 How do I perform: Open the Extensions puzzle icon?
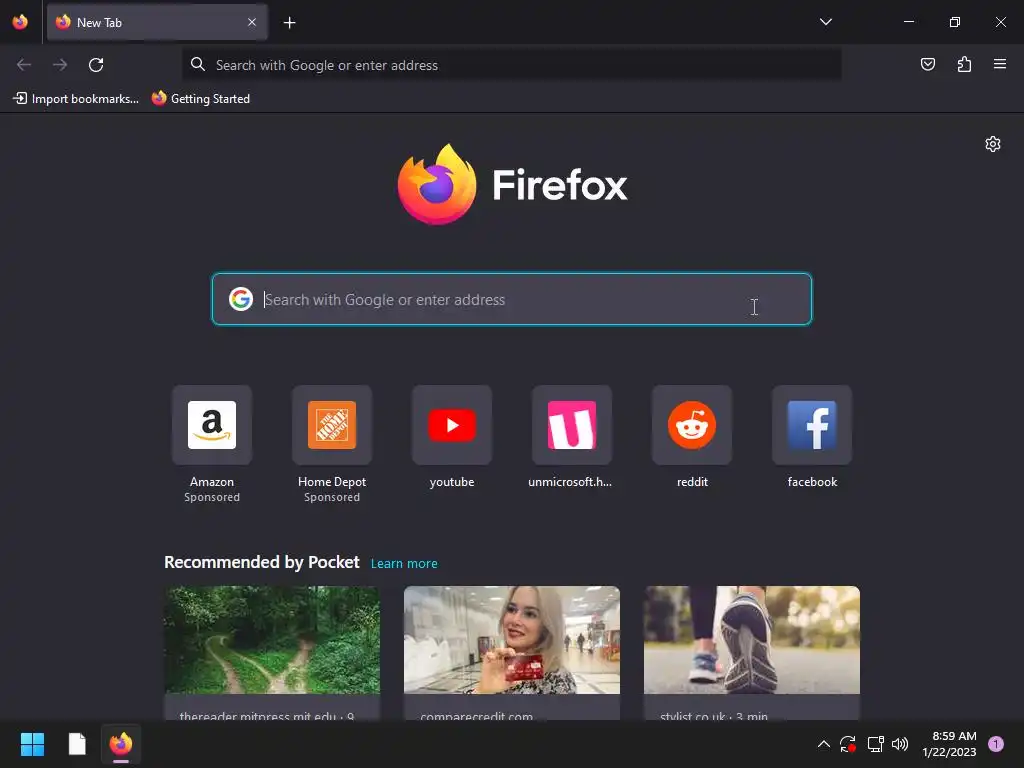[964, 64]
